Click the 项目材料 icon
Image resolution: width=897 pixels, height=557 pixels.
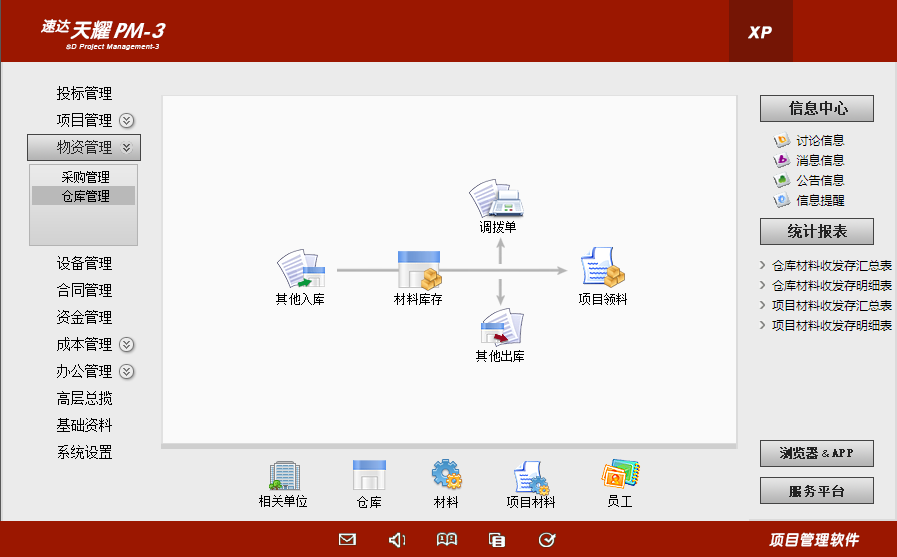(x=530, y=477)
